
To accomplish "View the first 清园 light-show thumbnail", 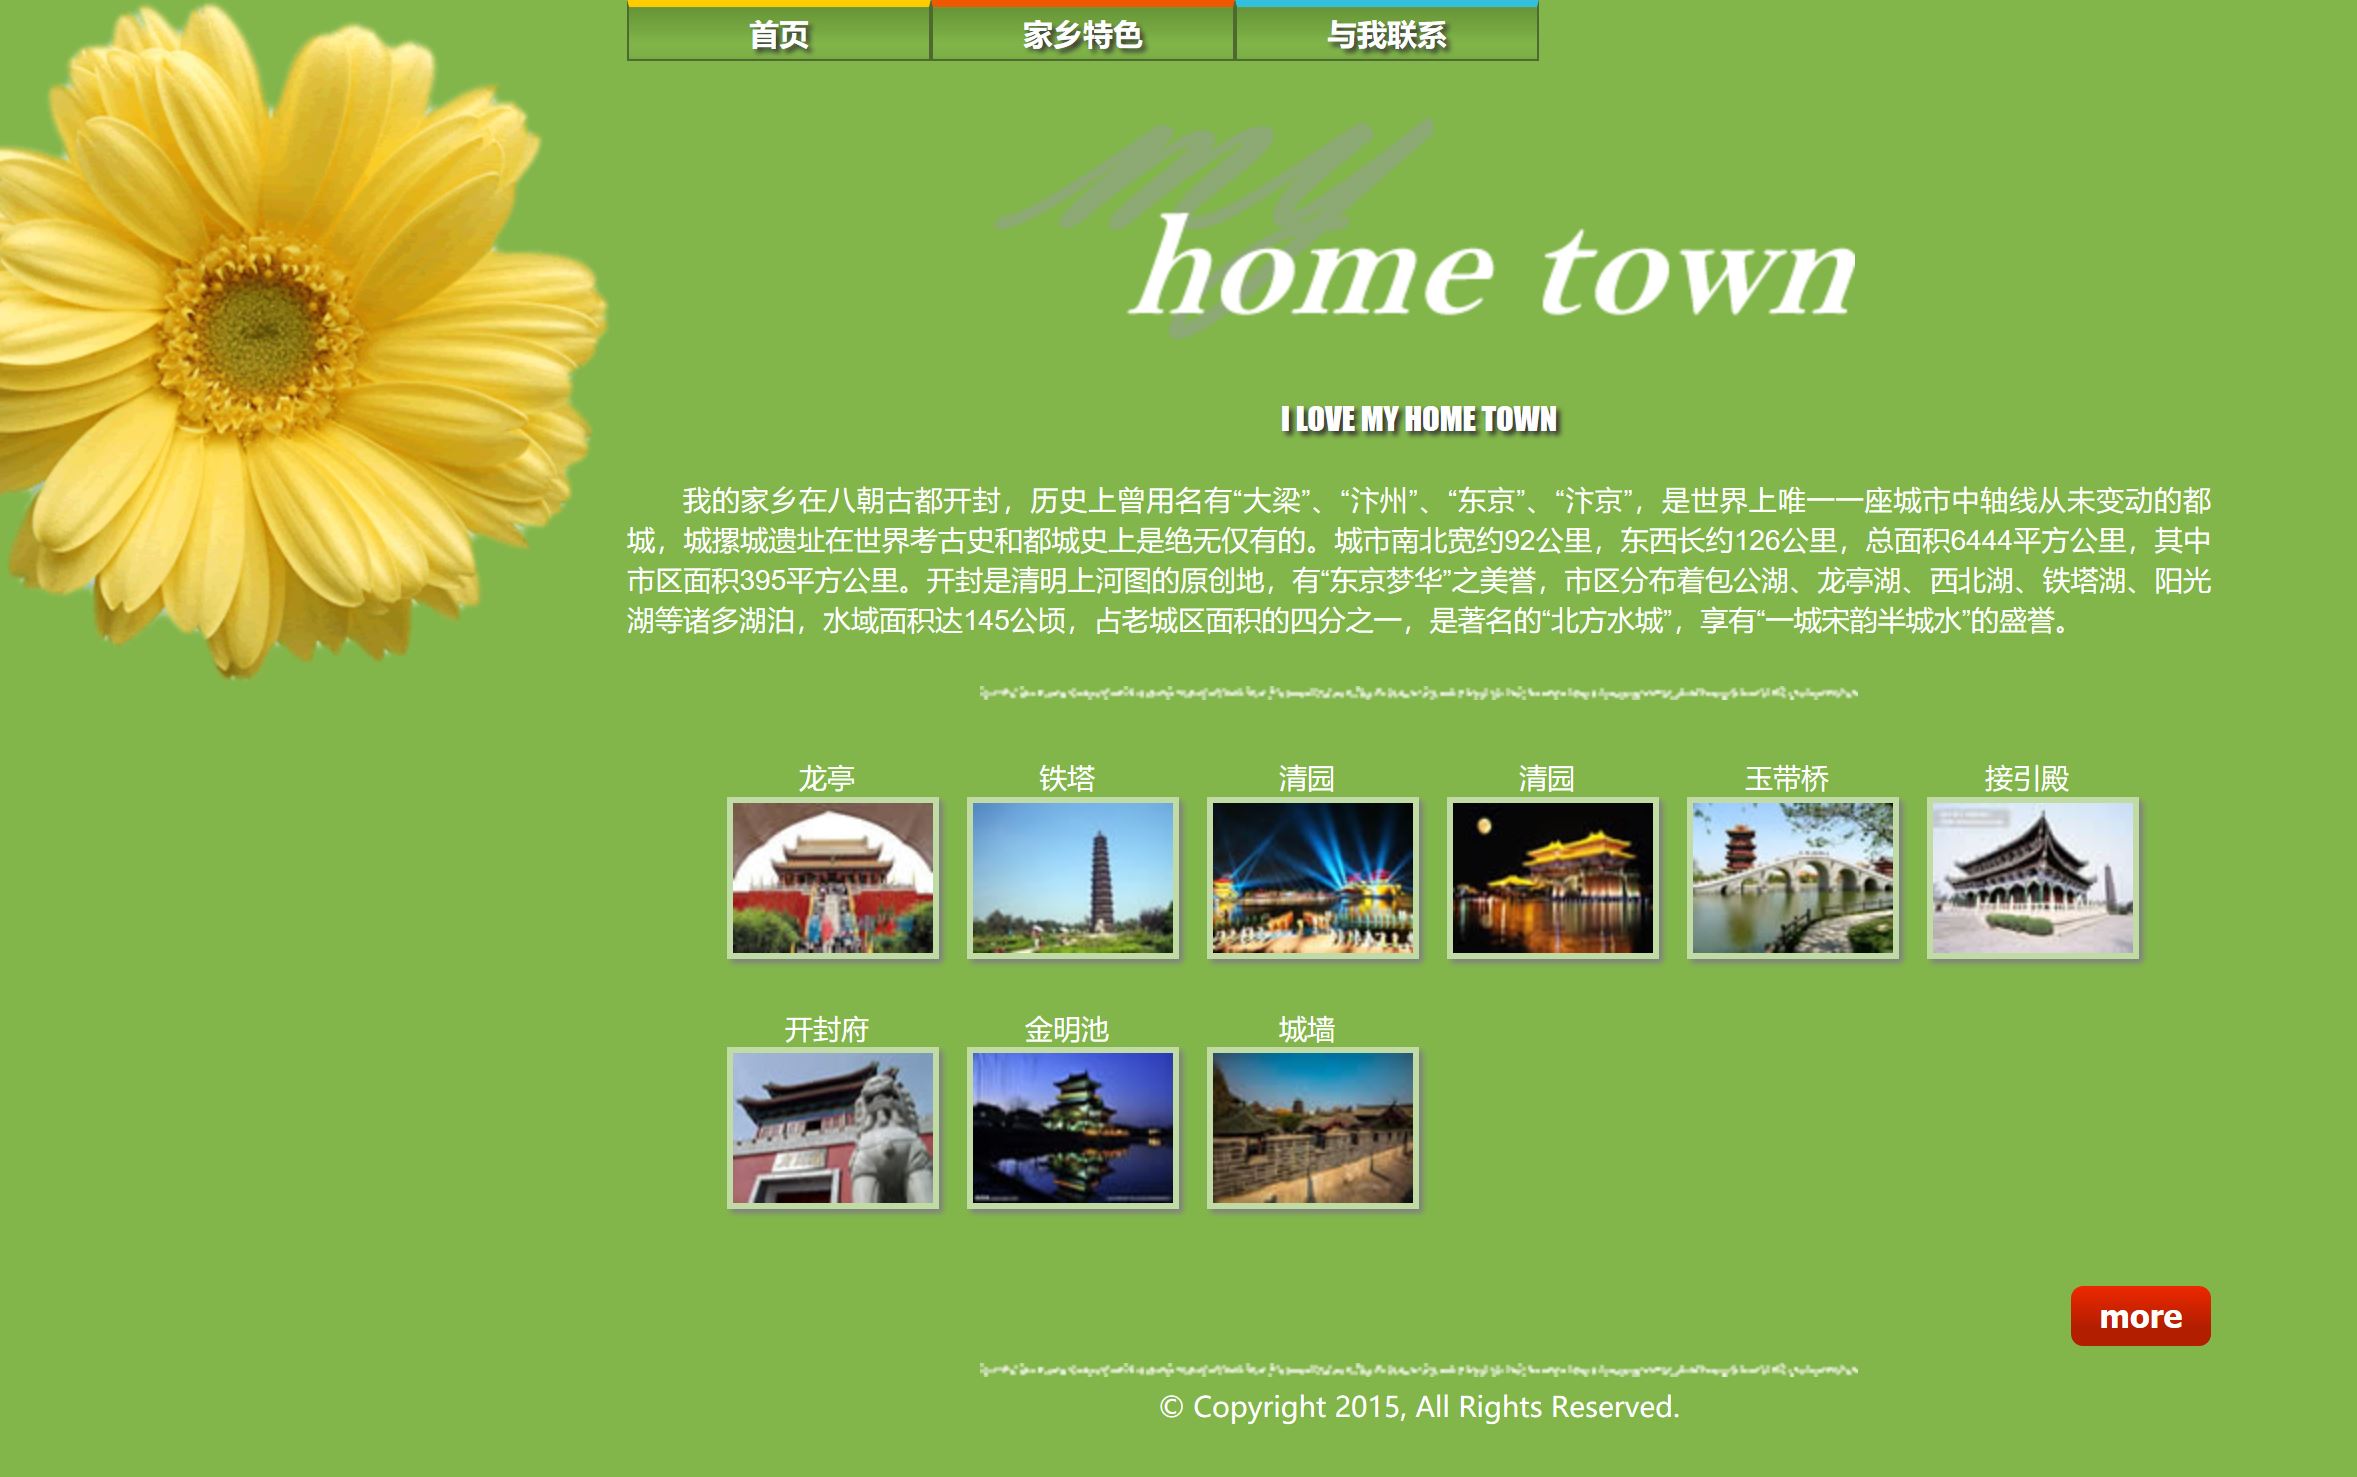I will click(1312, 878).
